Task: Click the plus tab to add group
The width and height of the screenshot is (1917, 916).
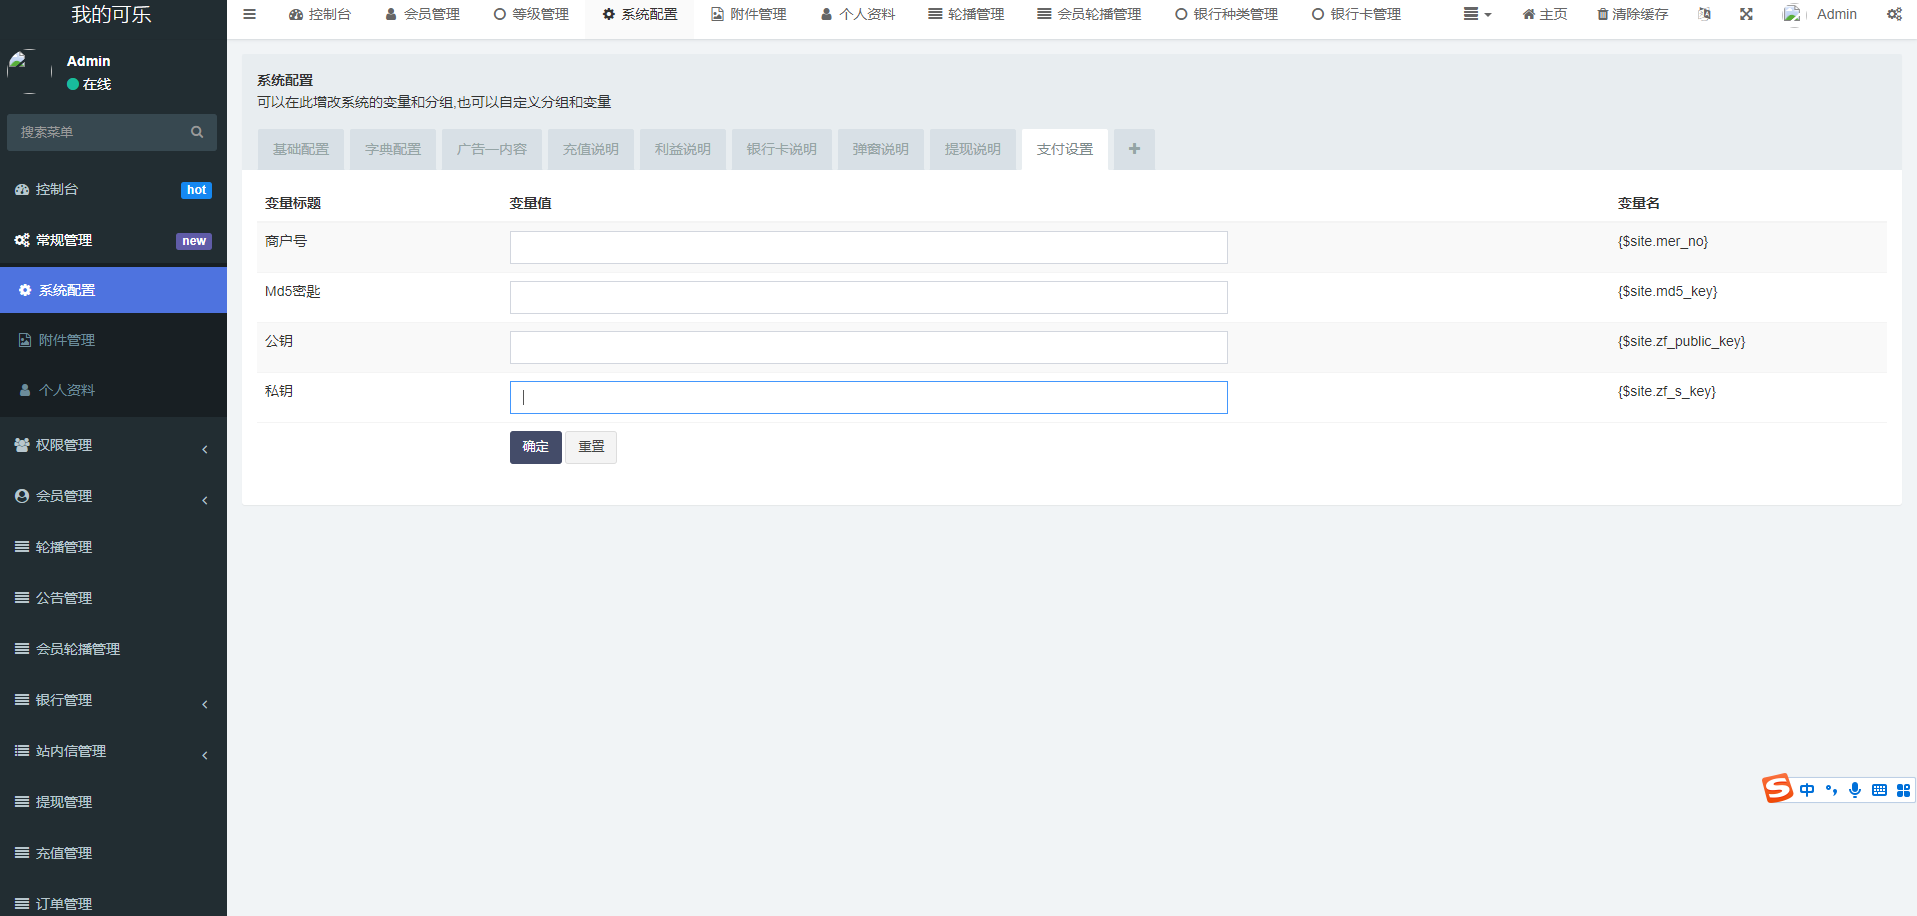Action: click(x=1134, y=149)
